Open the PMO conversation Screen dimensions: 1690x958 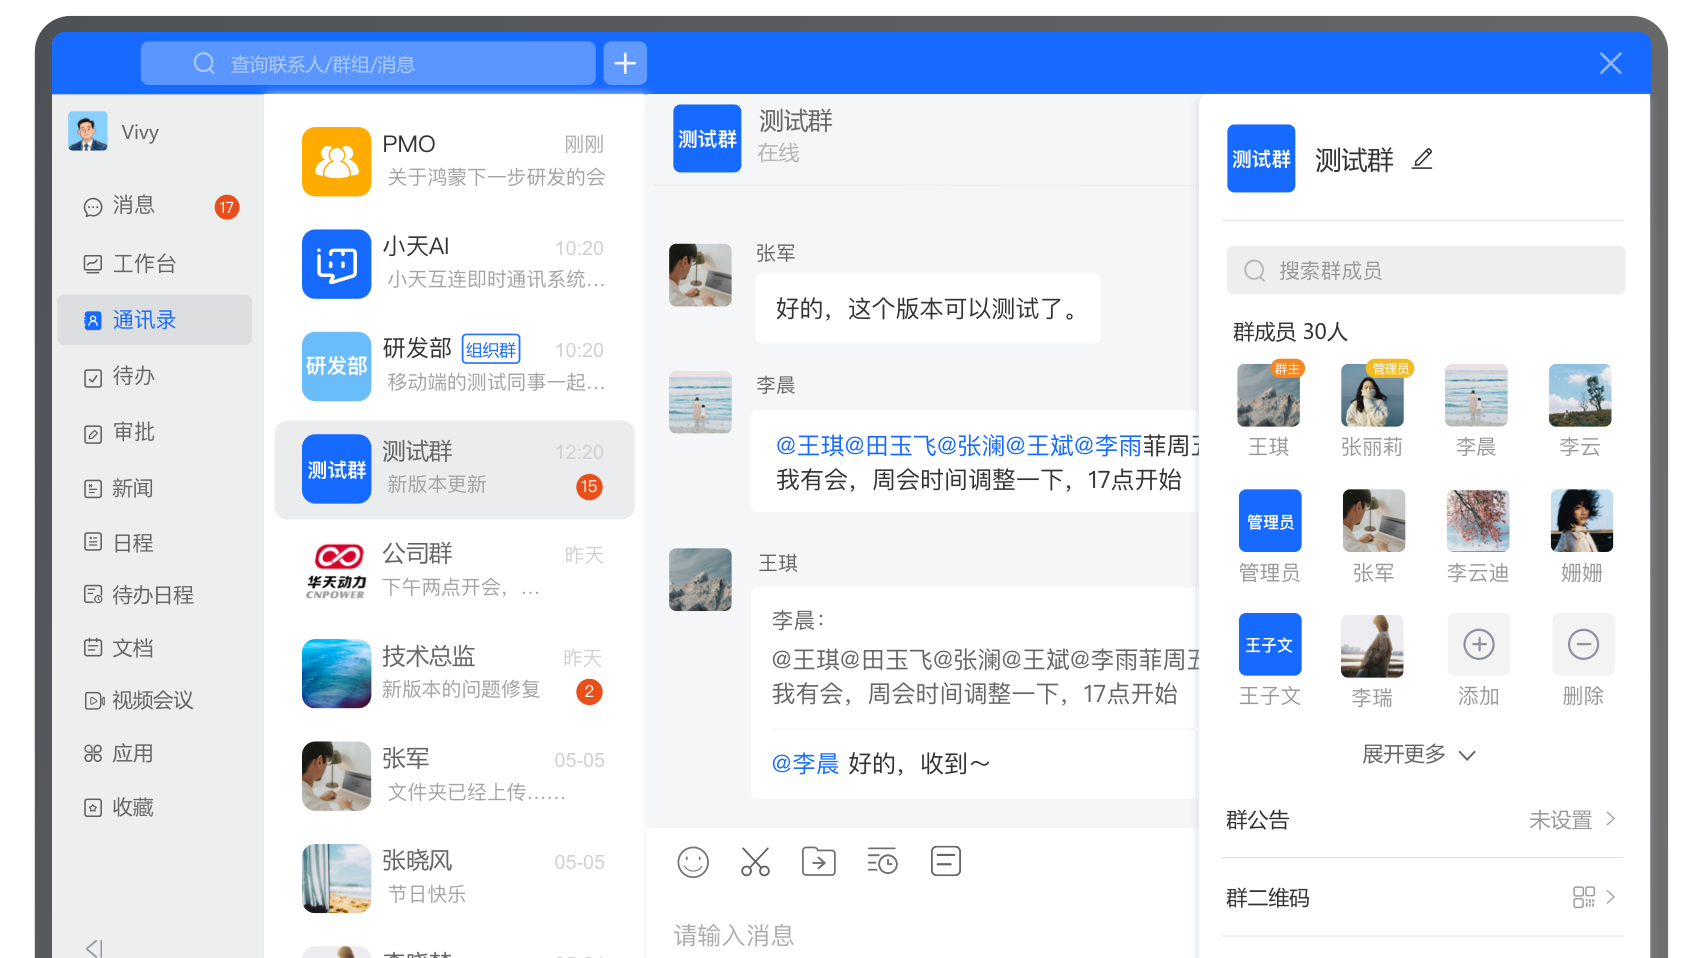point(455,161)
